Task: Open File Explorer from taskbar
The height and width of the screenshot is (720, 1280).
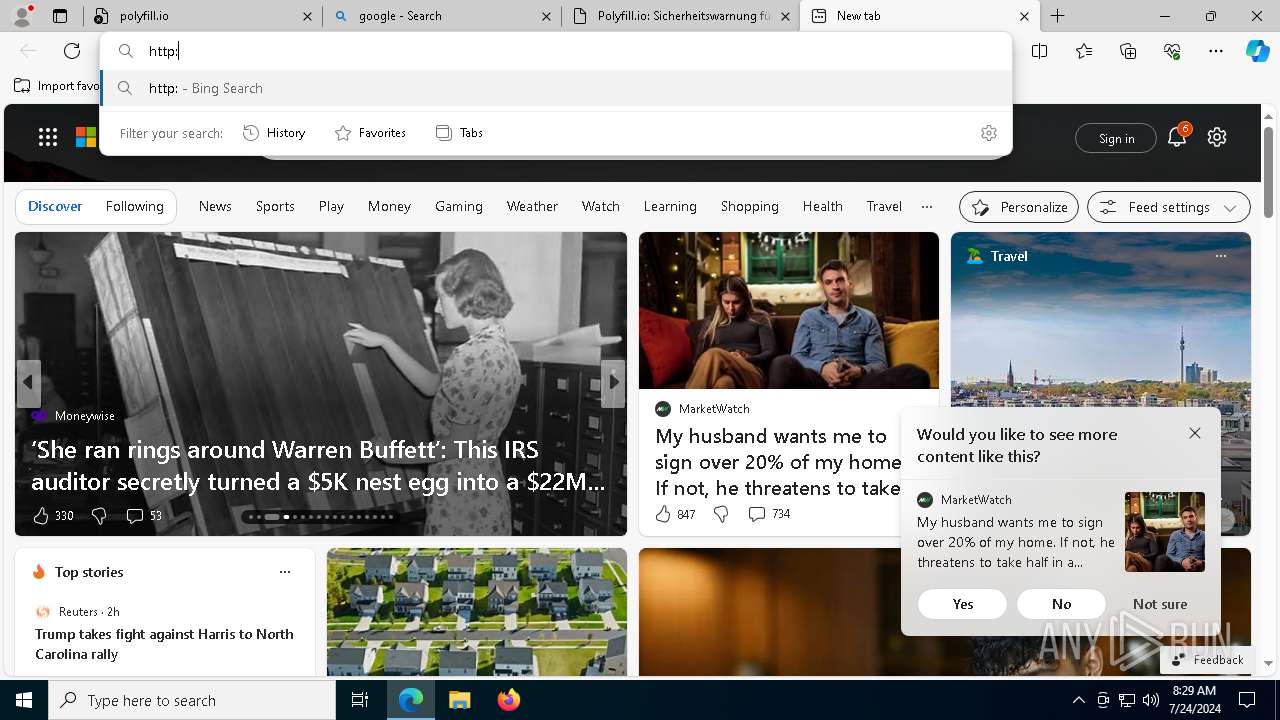Action: tap(459, 700)
